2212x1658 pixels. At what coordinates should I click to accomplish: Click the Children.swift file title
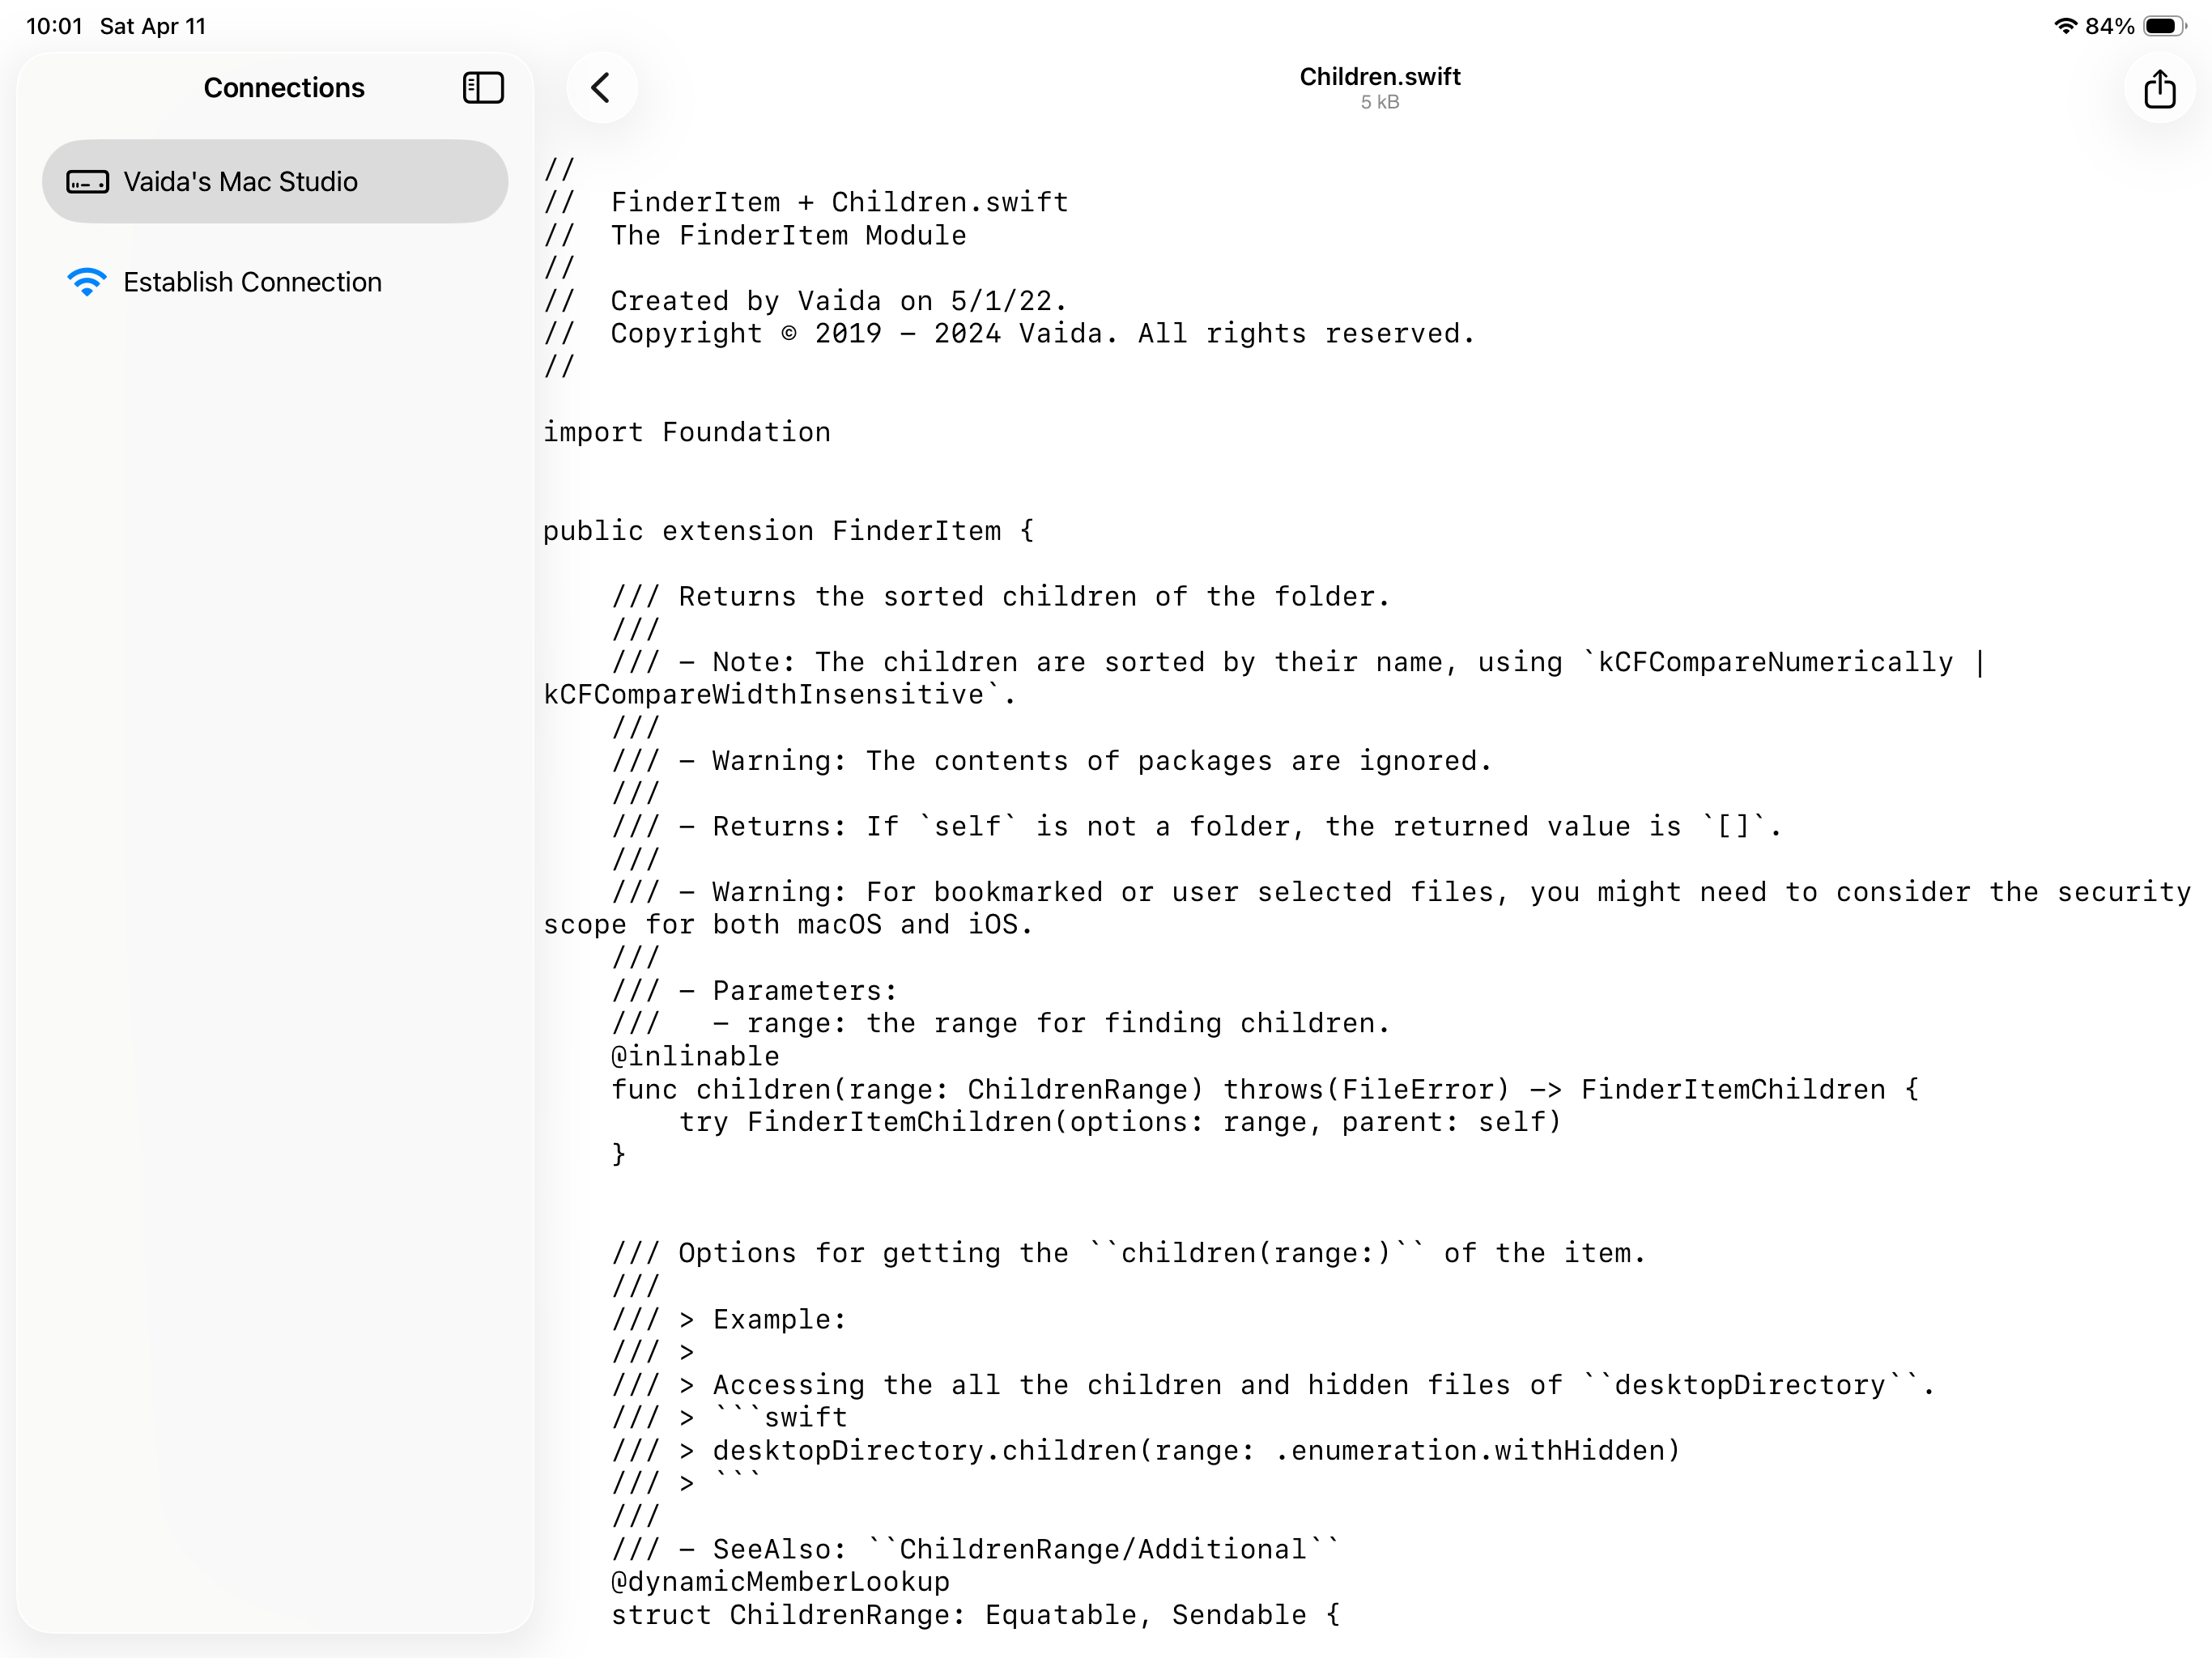tap(1379, 76)
